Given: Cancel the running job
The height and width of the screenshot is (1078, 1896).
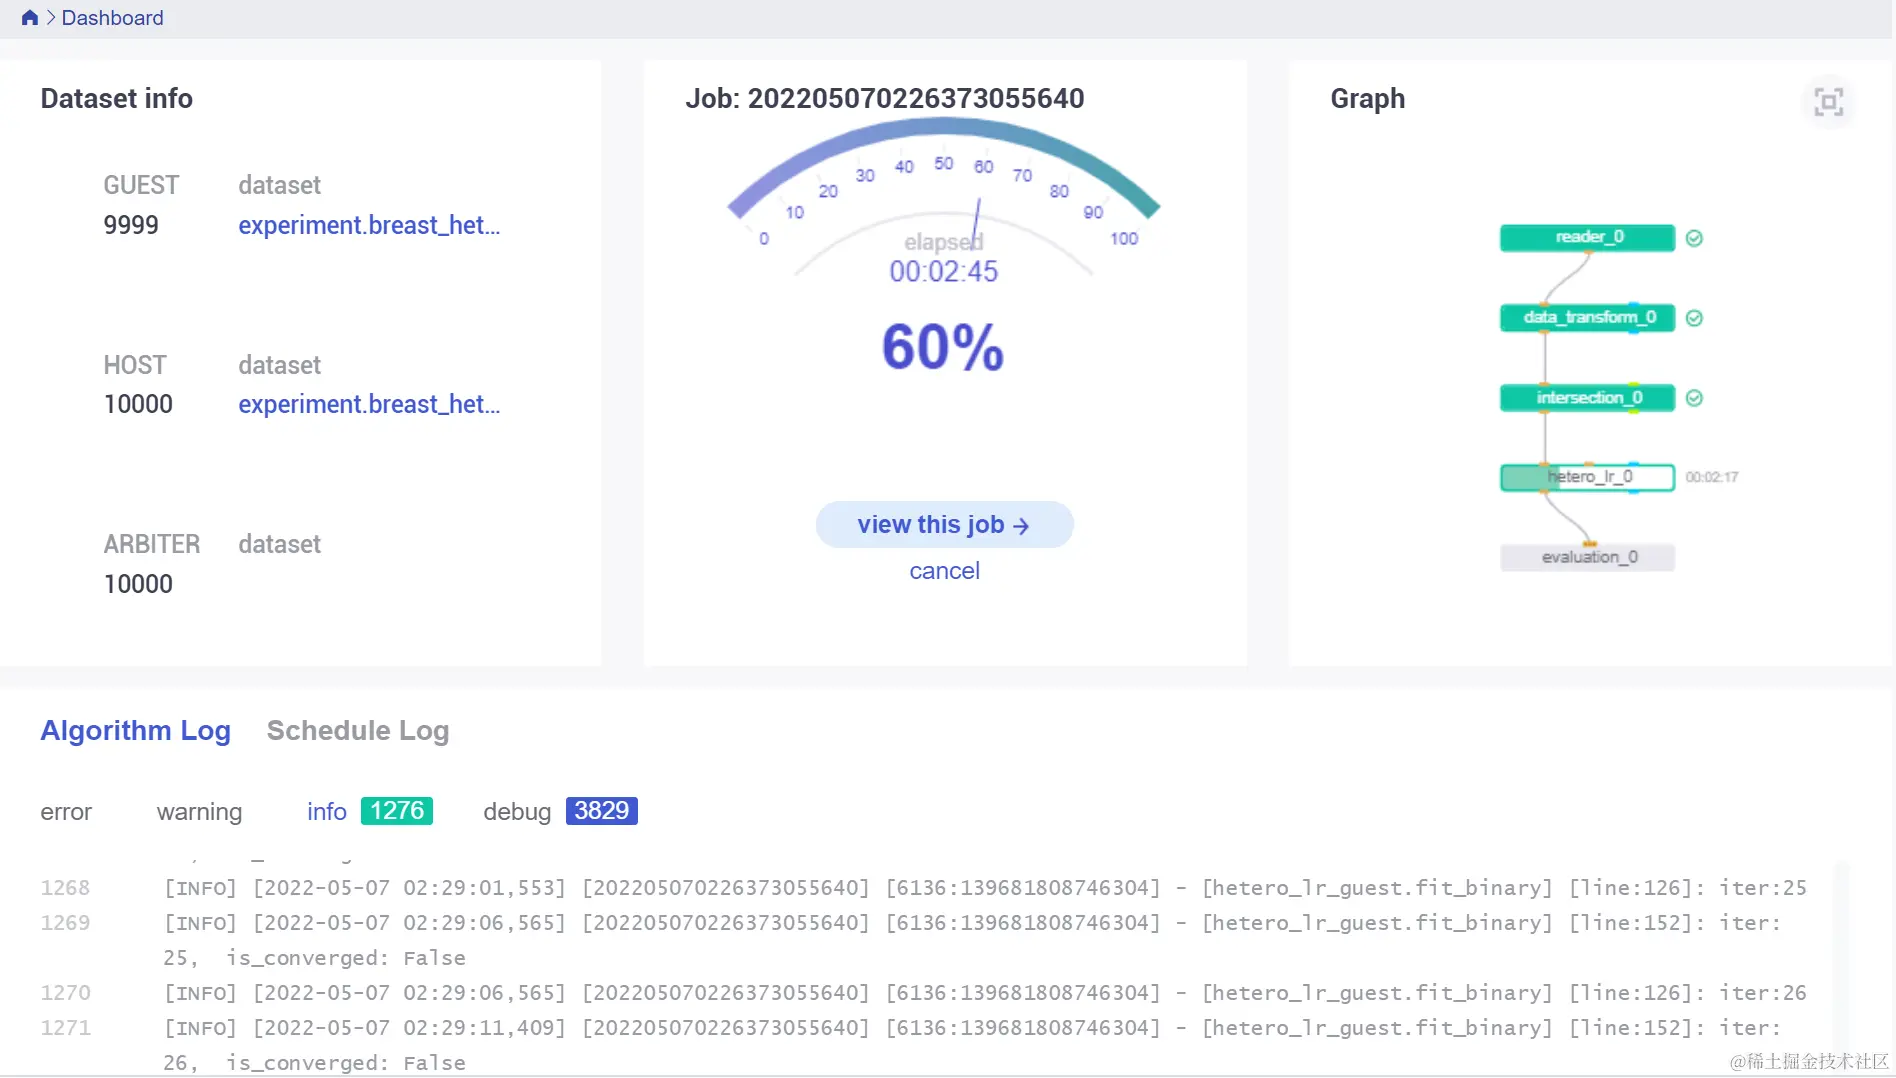Looking at the screenshot, I should [x=944, y=571].
